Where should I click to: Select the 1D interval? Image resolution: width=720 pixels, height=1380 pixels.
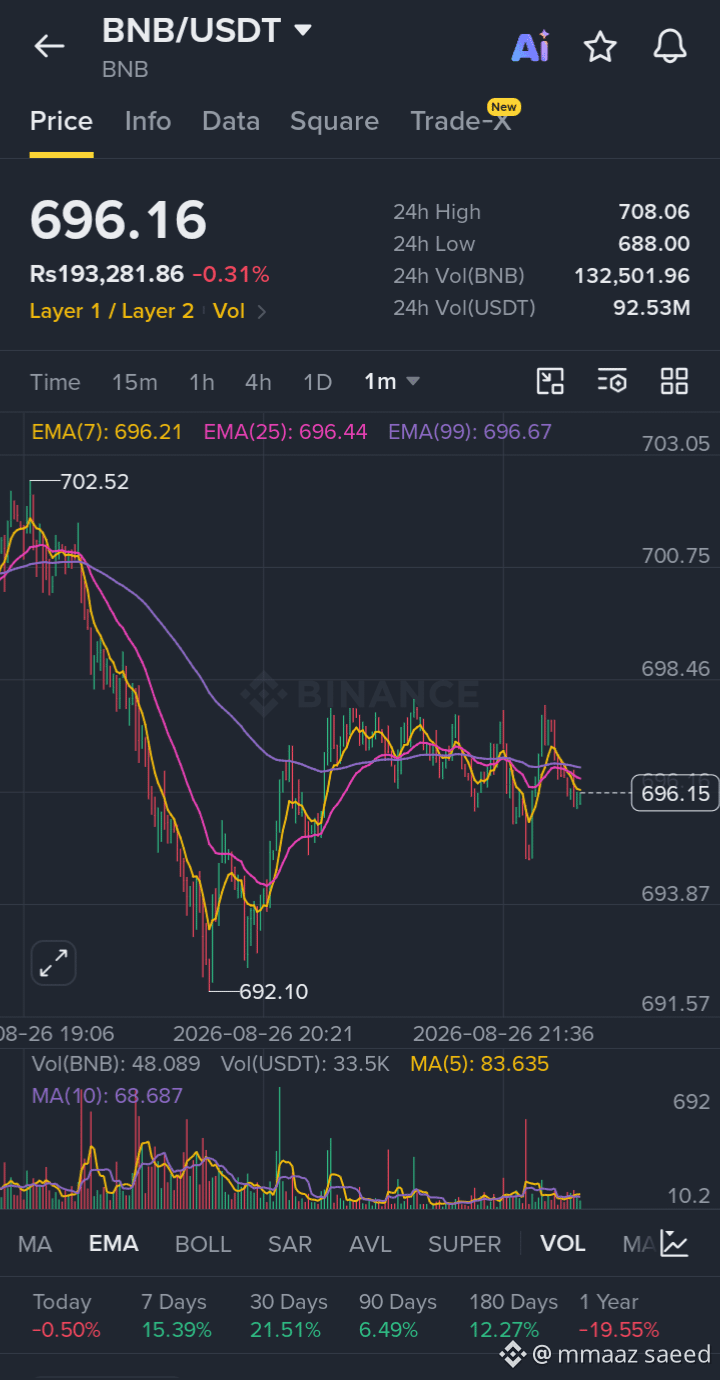(317, 382)
